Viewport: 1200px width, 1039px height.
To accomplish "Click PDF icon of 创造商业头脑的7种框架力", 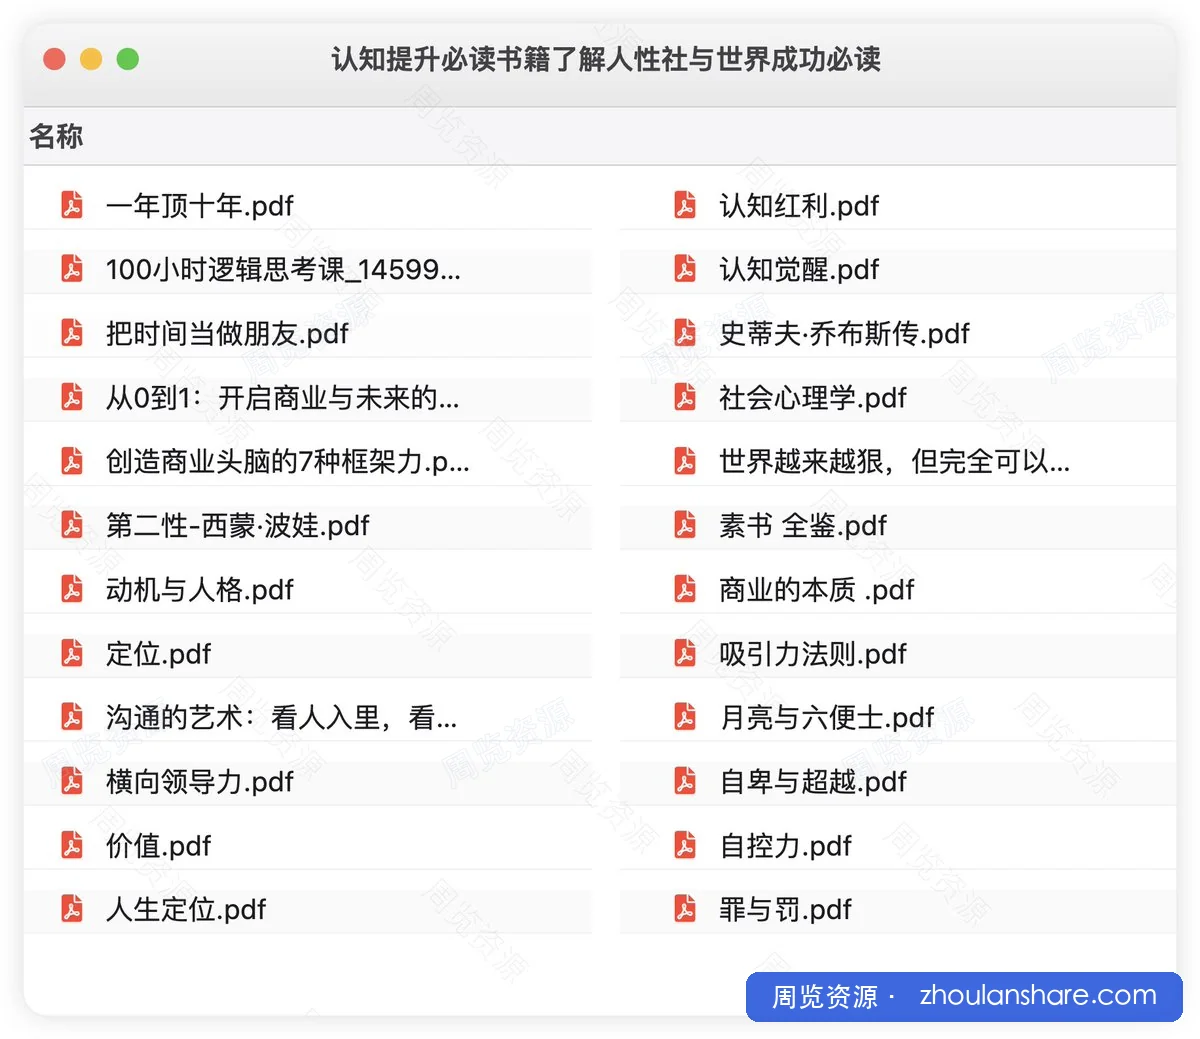I will 72,461.
